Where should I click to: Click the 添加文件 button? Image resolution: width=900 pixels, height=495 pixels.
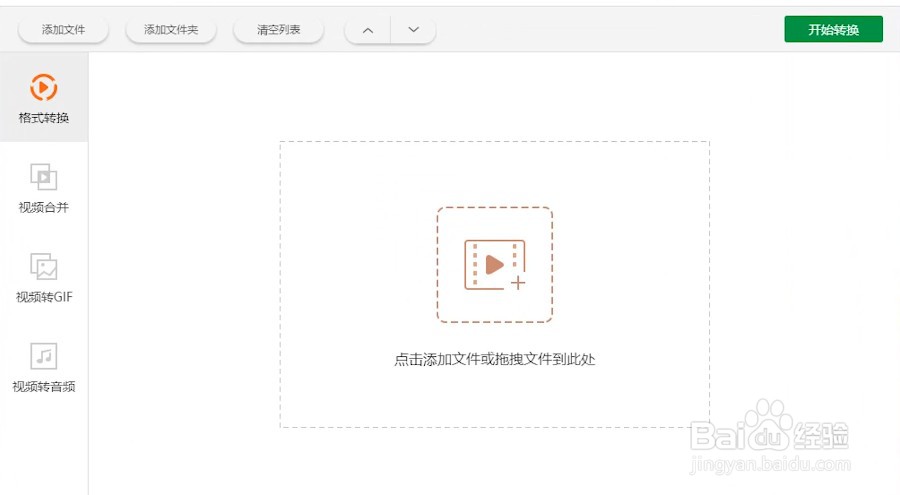coord(63,30)
